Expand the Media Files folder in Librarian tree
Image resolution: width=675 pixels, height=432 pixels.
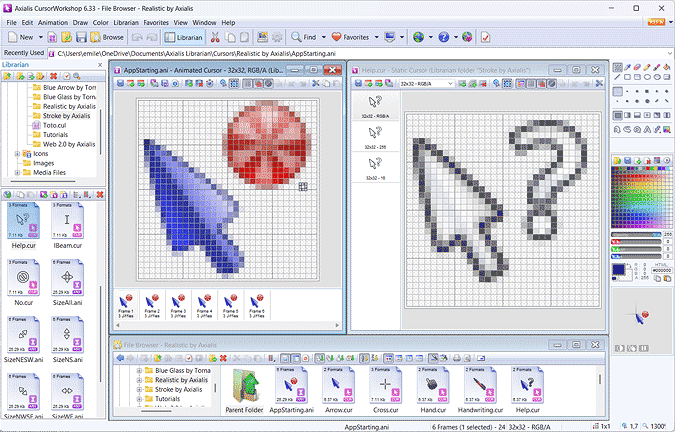(x=17, y=173)
